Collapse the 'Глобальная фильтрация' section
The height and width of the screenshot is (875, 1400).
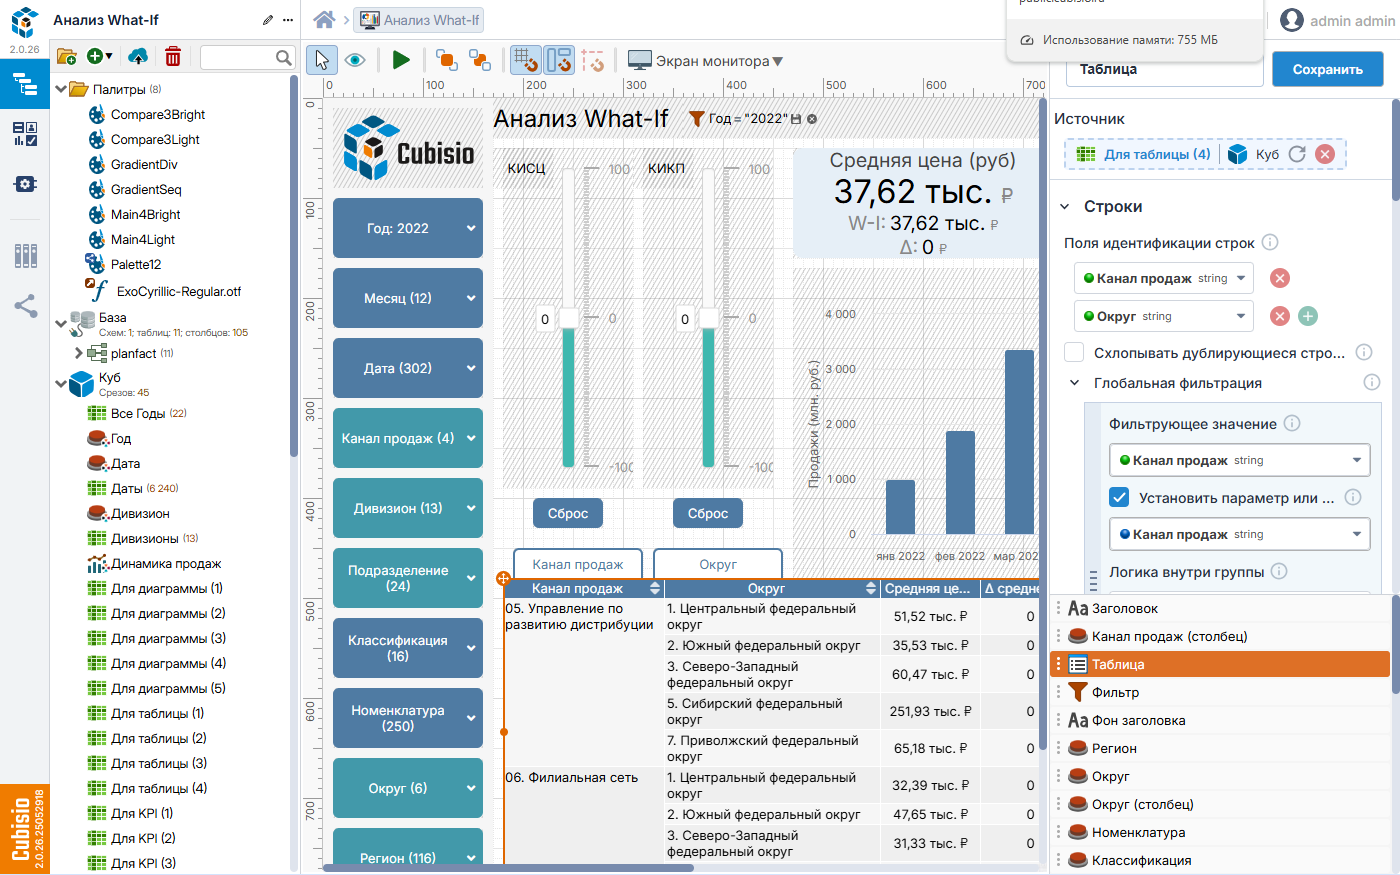coord(1075,383)
